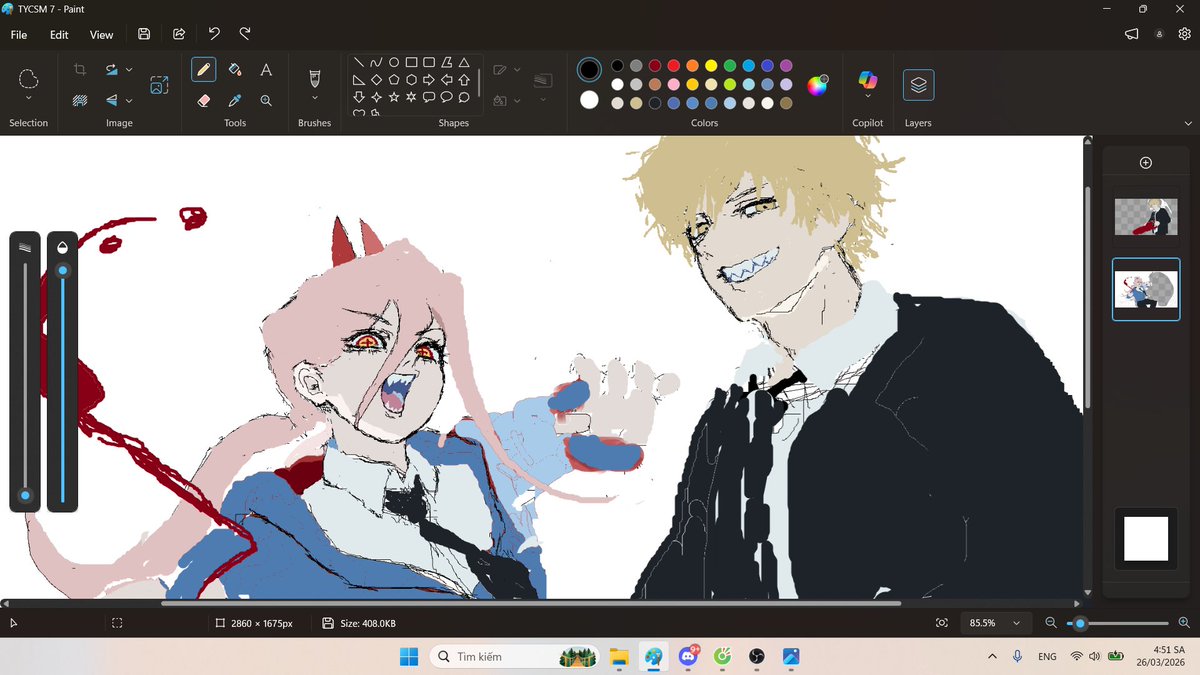This screenshot has height=675, width=1200.
Task: Select the Eraser tool
Action: (204, 100)
